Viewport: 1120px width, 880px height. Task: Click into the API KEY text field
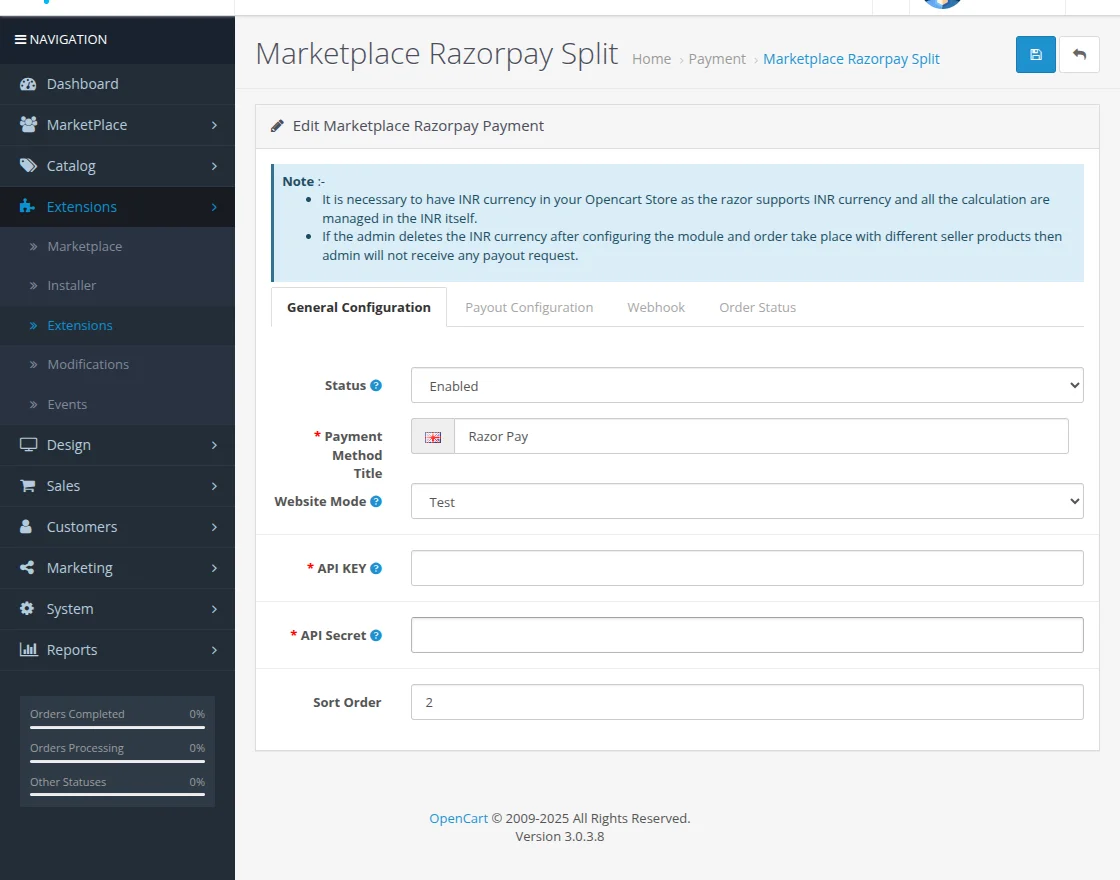click(746, 568)
